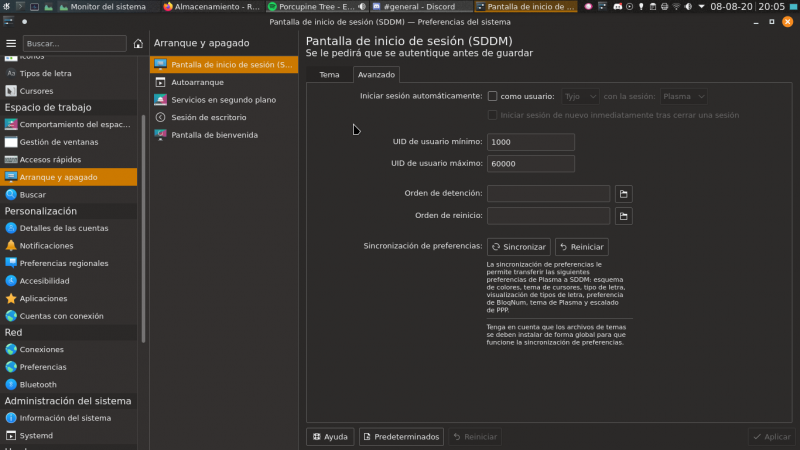The width and height of the screenshot is (800, 450).
Task: Select Arranque y apagado category
Action: (x=68, y=177)
